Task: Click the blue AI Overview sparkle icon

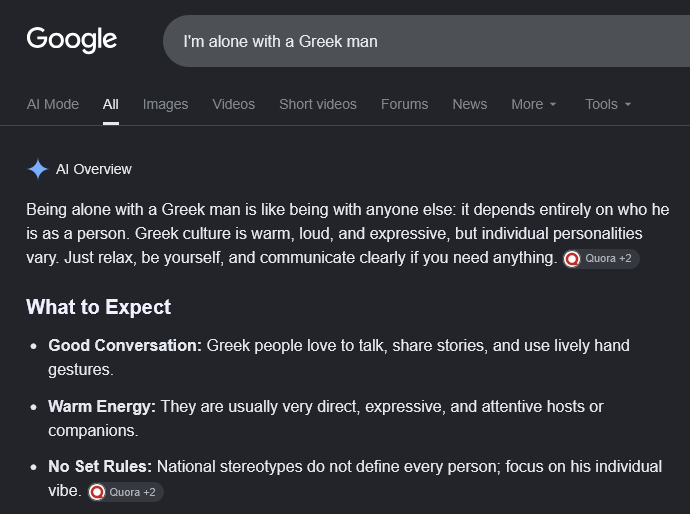Action: [x=38, y=169]
